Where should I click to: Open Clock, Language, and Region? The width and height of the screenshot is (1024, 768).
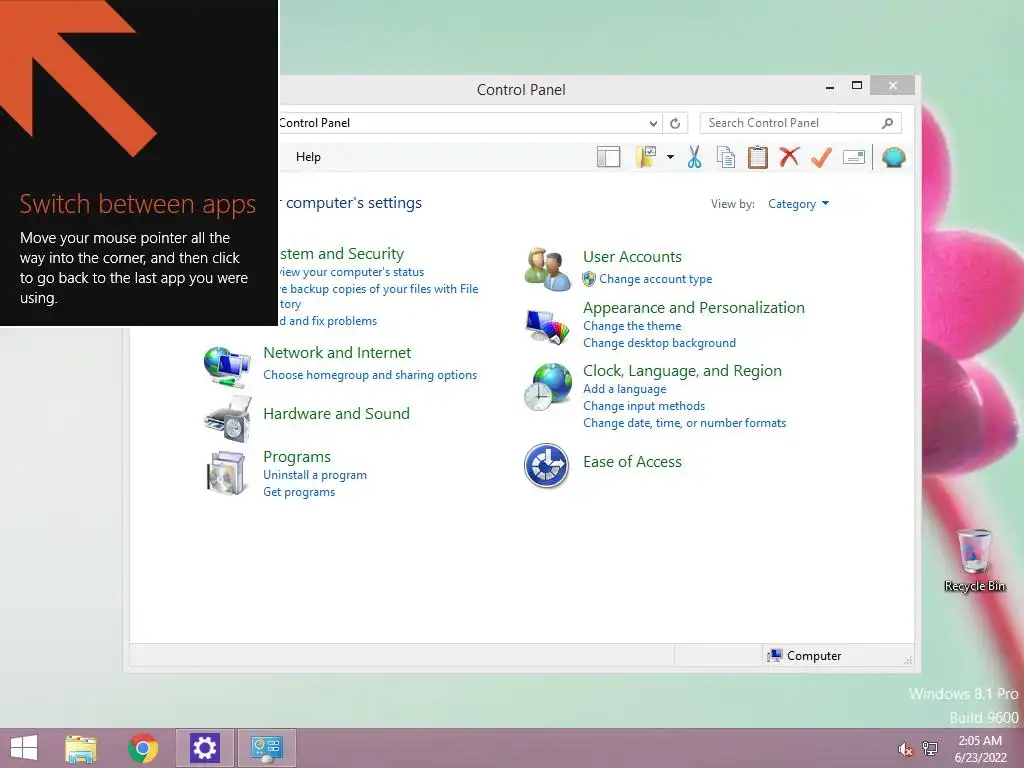tap(682, 371)
